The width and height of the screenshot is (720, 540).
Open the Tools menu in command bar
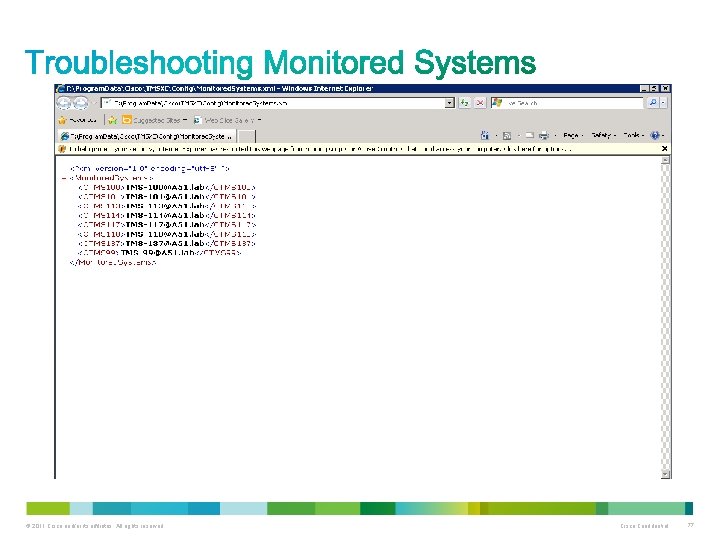633,135
